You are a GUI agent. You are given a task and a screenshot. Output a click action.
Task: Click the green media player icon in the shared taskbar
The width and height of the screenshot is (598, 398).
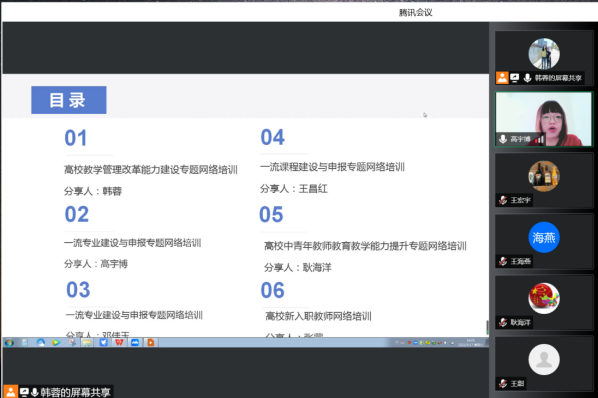56,342
